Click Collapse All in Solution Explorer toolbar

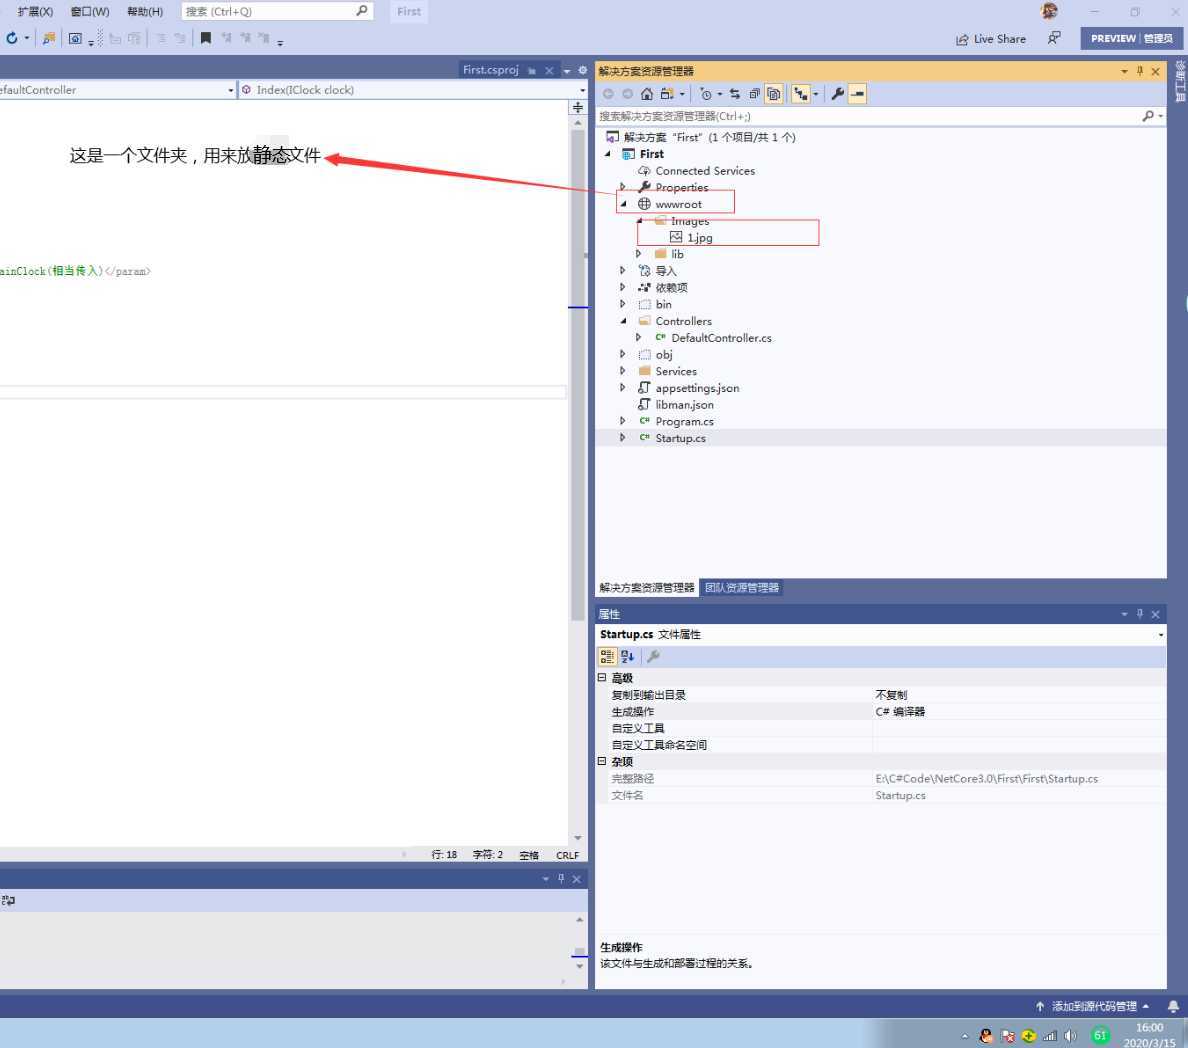click(x=755, y=94)
